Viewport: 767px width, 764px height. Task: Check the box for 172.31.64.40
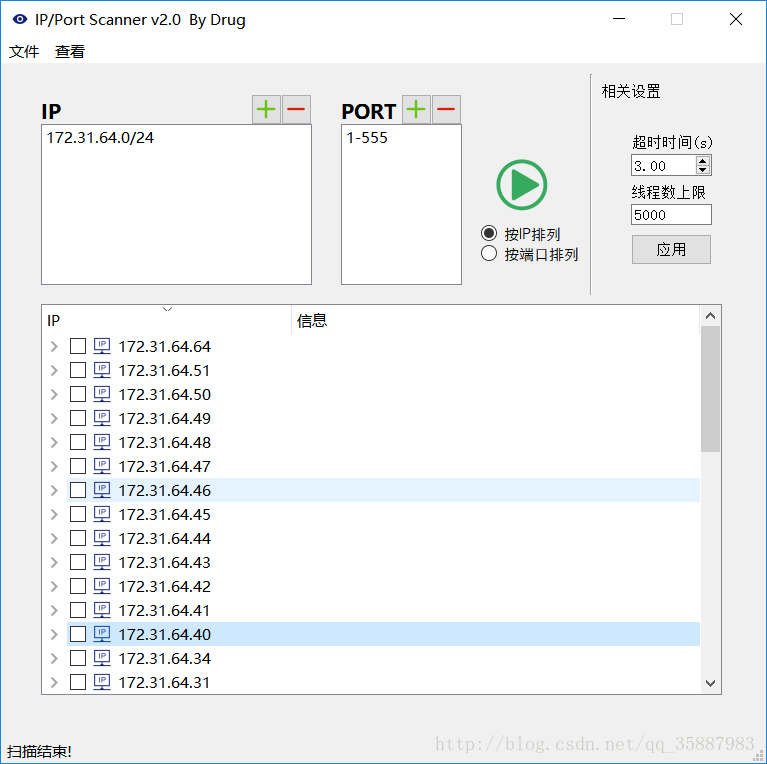click(x=78, y=634)
